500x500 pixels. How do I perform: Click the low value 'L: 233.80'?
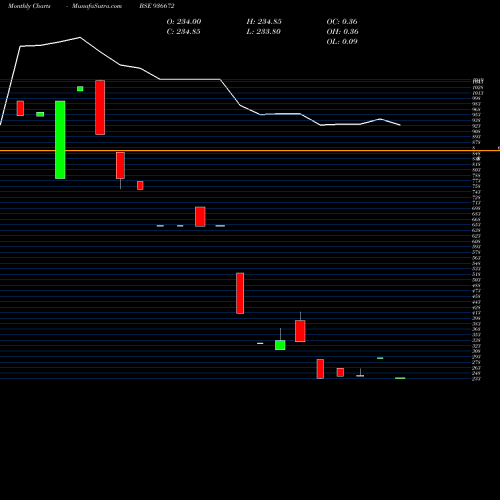point(263,32)
